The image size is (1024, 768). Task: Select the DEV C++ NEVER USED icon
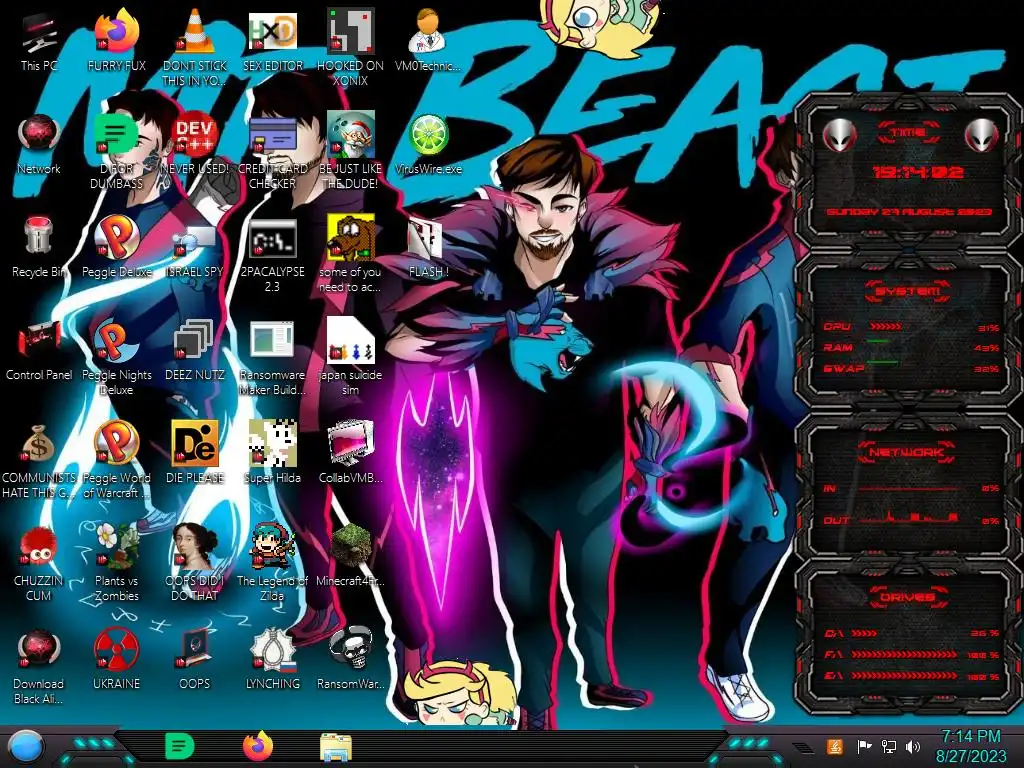[x=194, y=144]
